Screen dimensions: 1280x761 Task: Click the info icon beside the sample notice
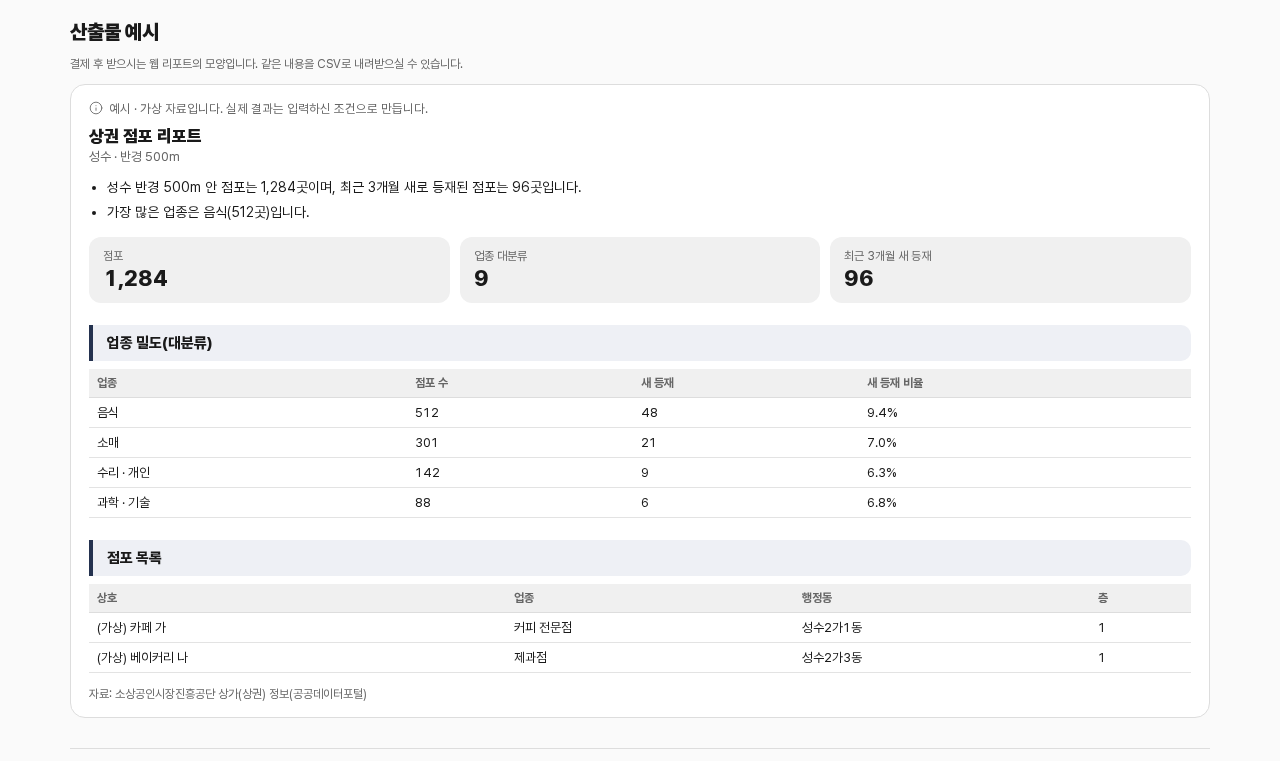tap(96, 108)
